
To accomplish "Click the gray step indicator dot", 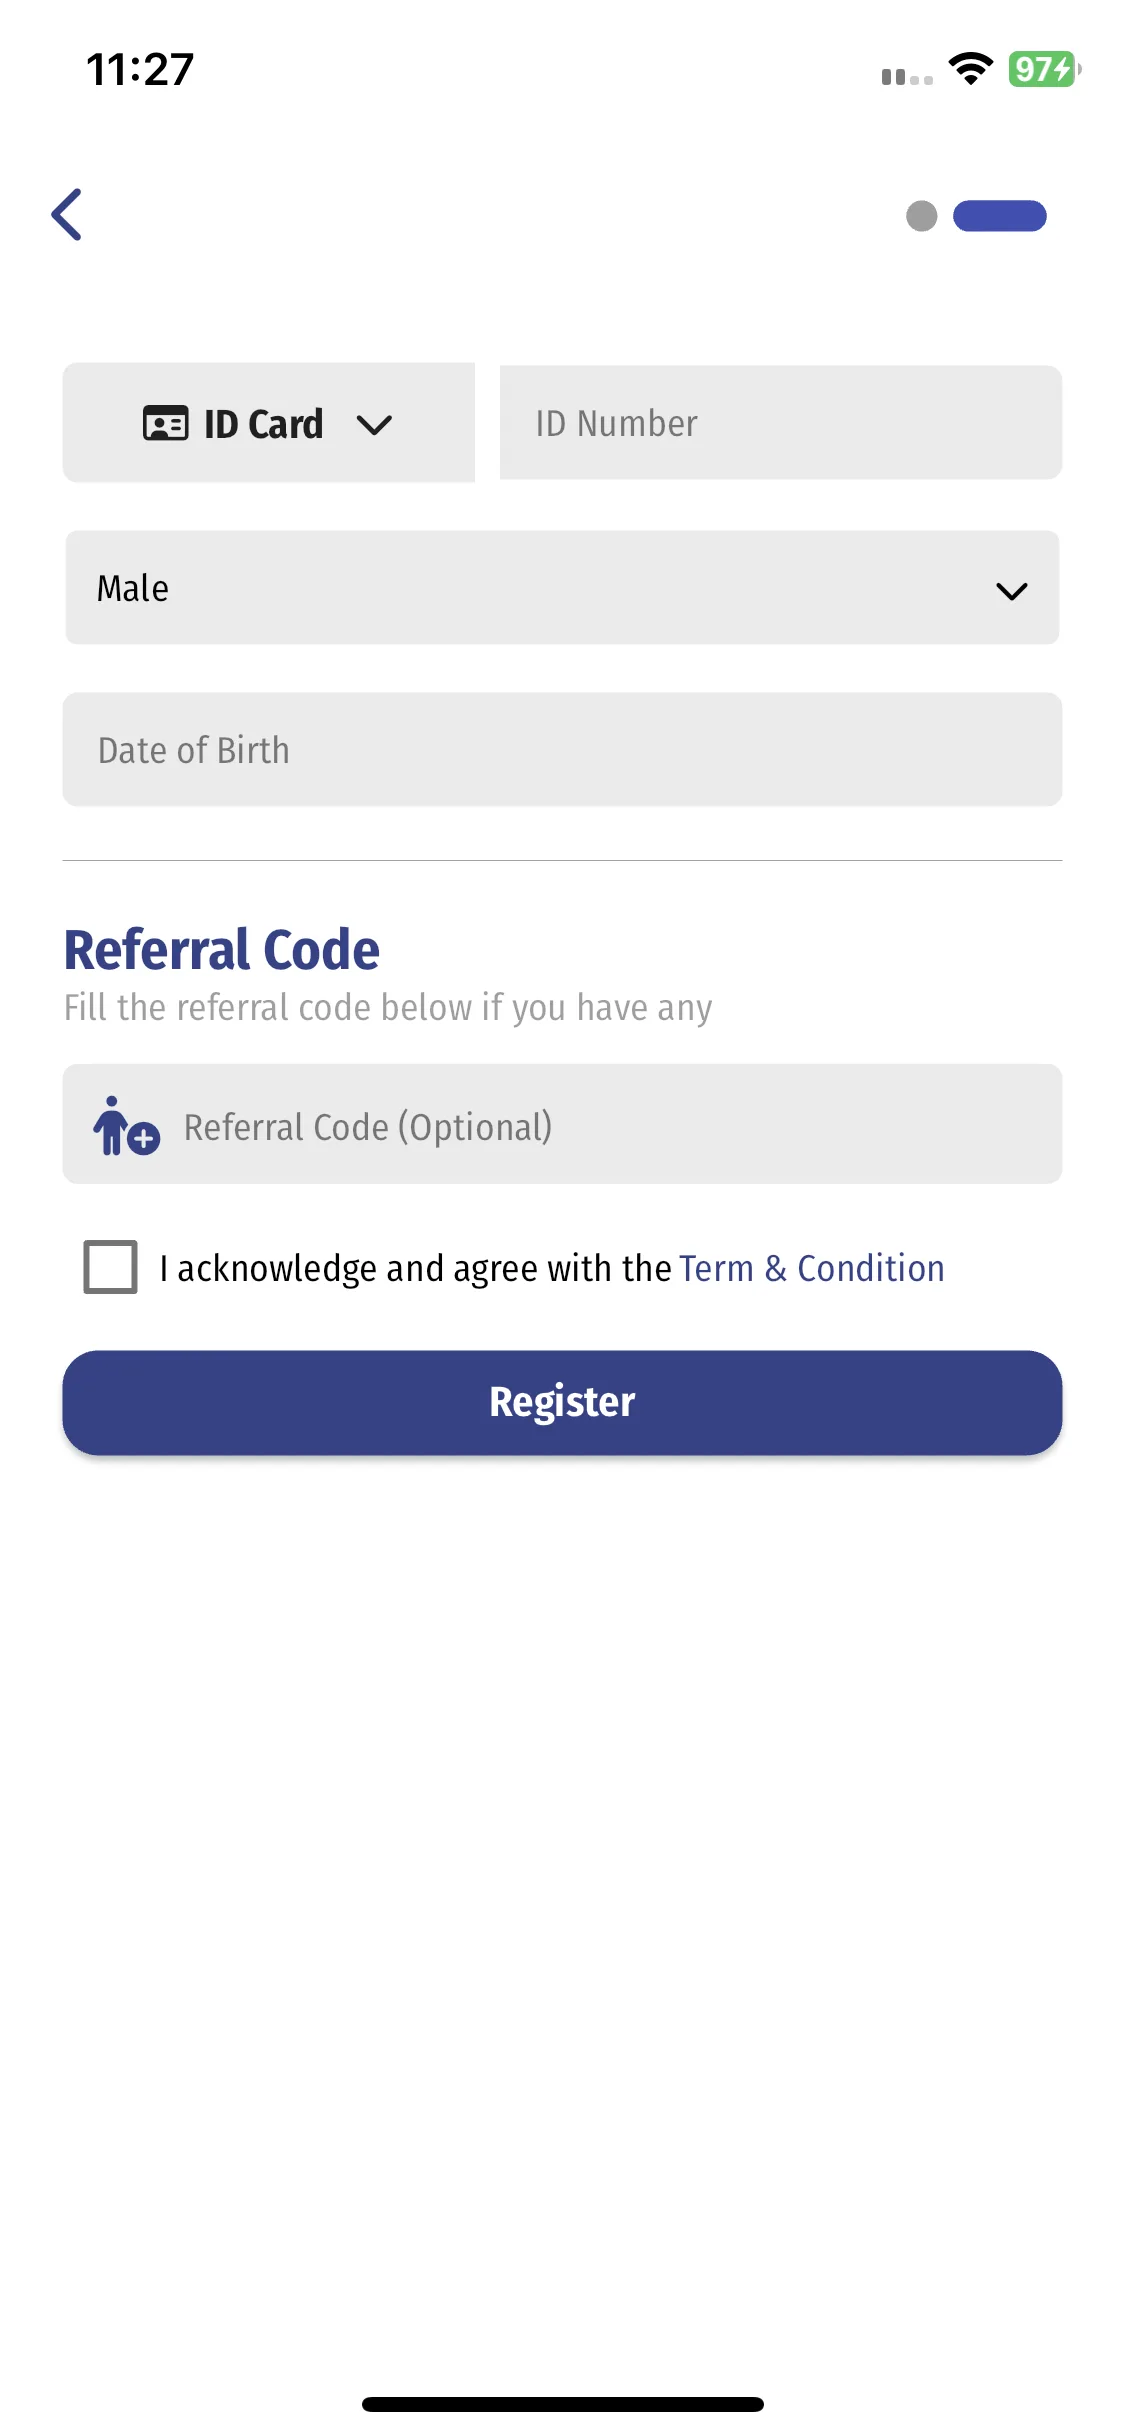I will click(921, 216).
